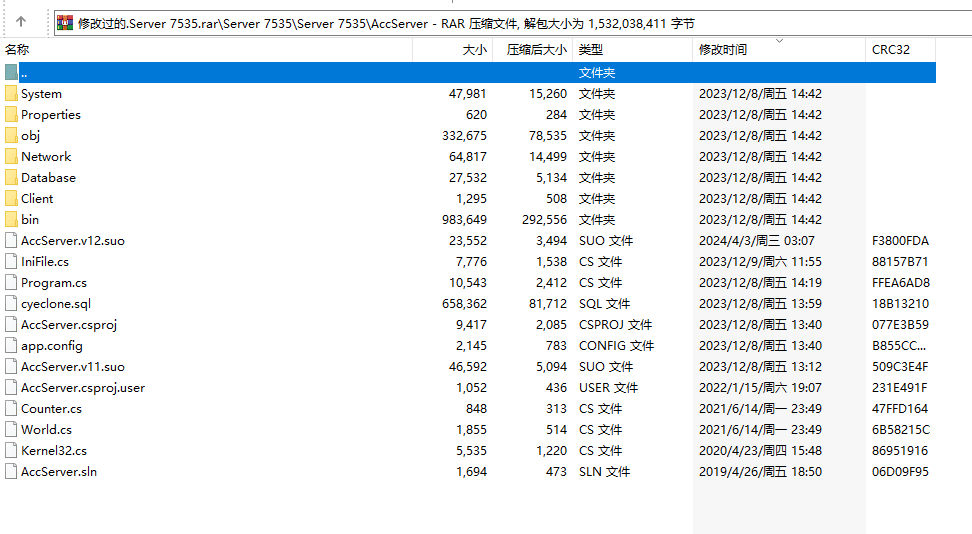Click the Database folder icon
The image size is (972, 534).
pyautogui.click(x=11, y=178)
